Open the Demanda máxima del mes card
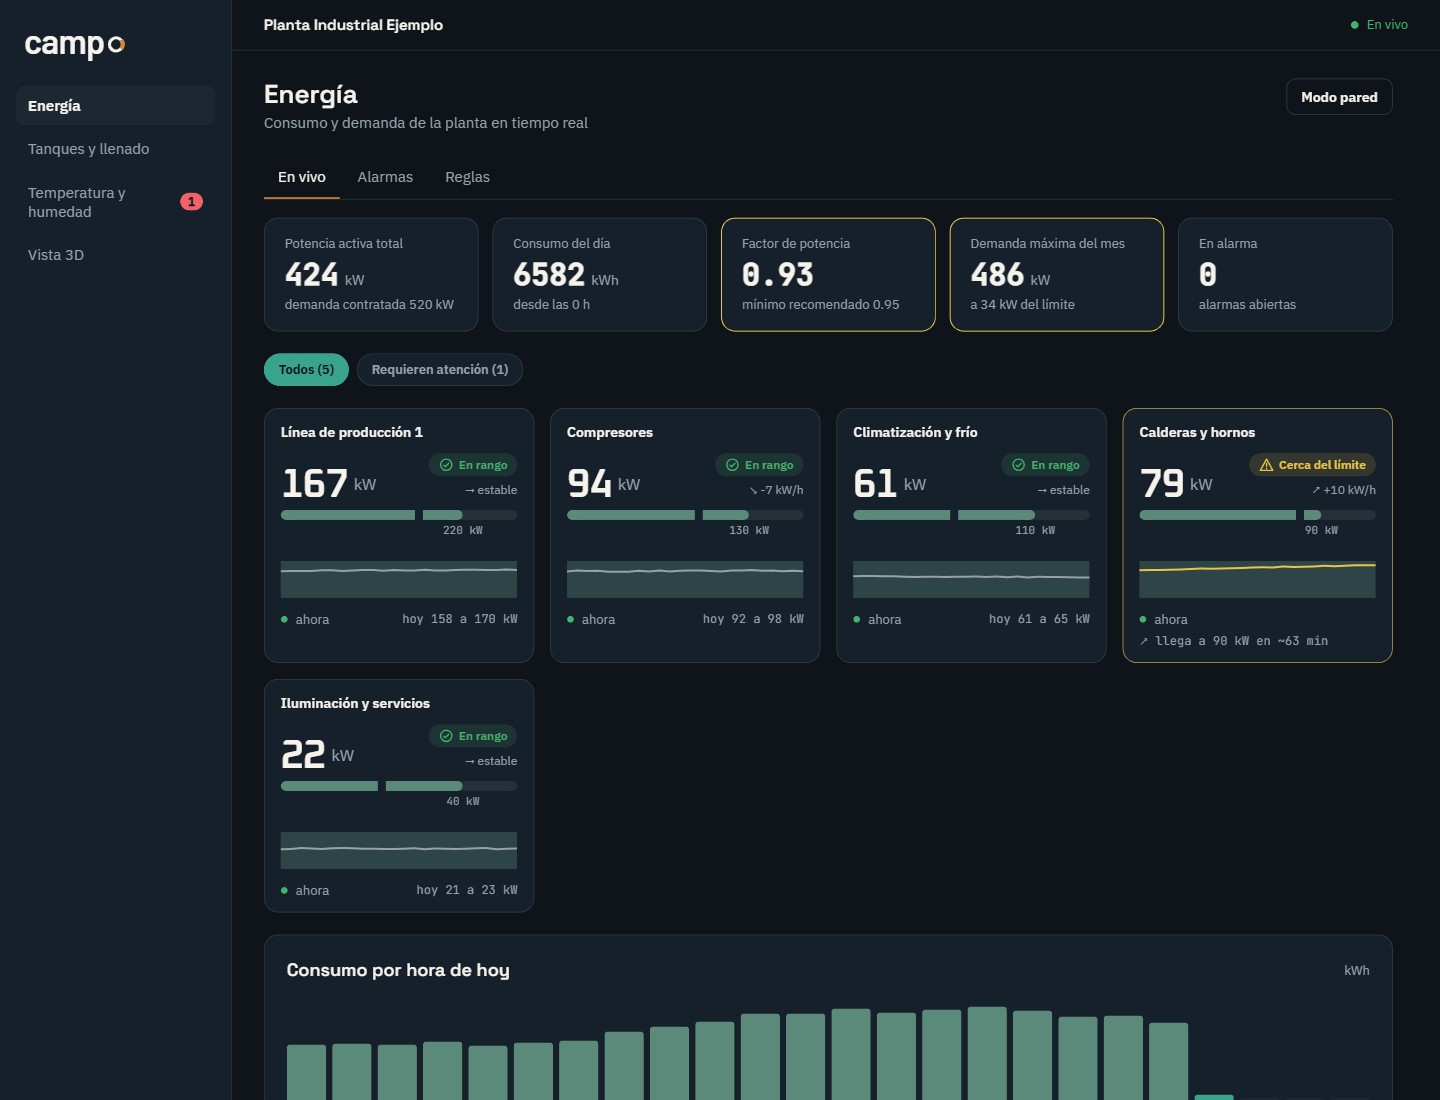The height and width of the screenshot is (1100, 1440). click(x=1057, y=275)
